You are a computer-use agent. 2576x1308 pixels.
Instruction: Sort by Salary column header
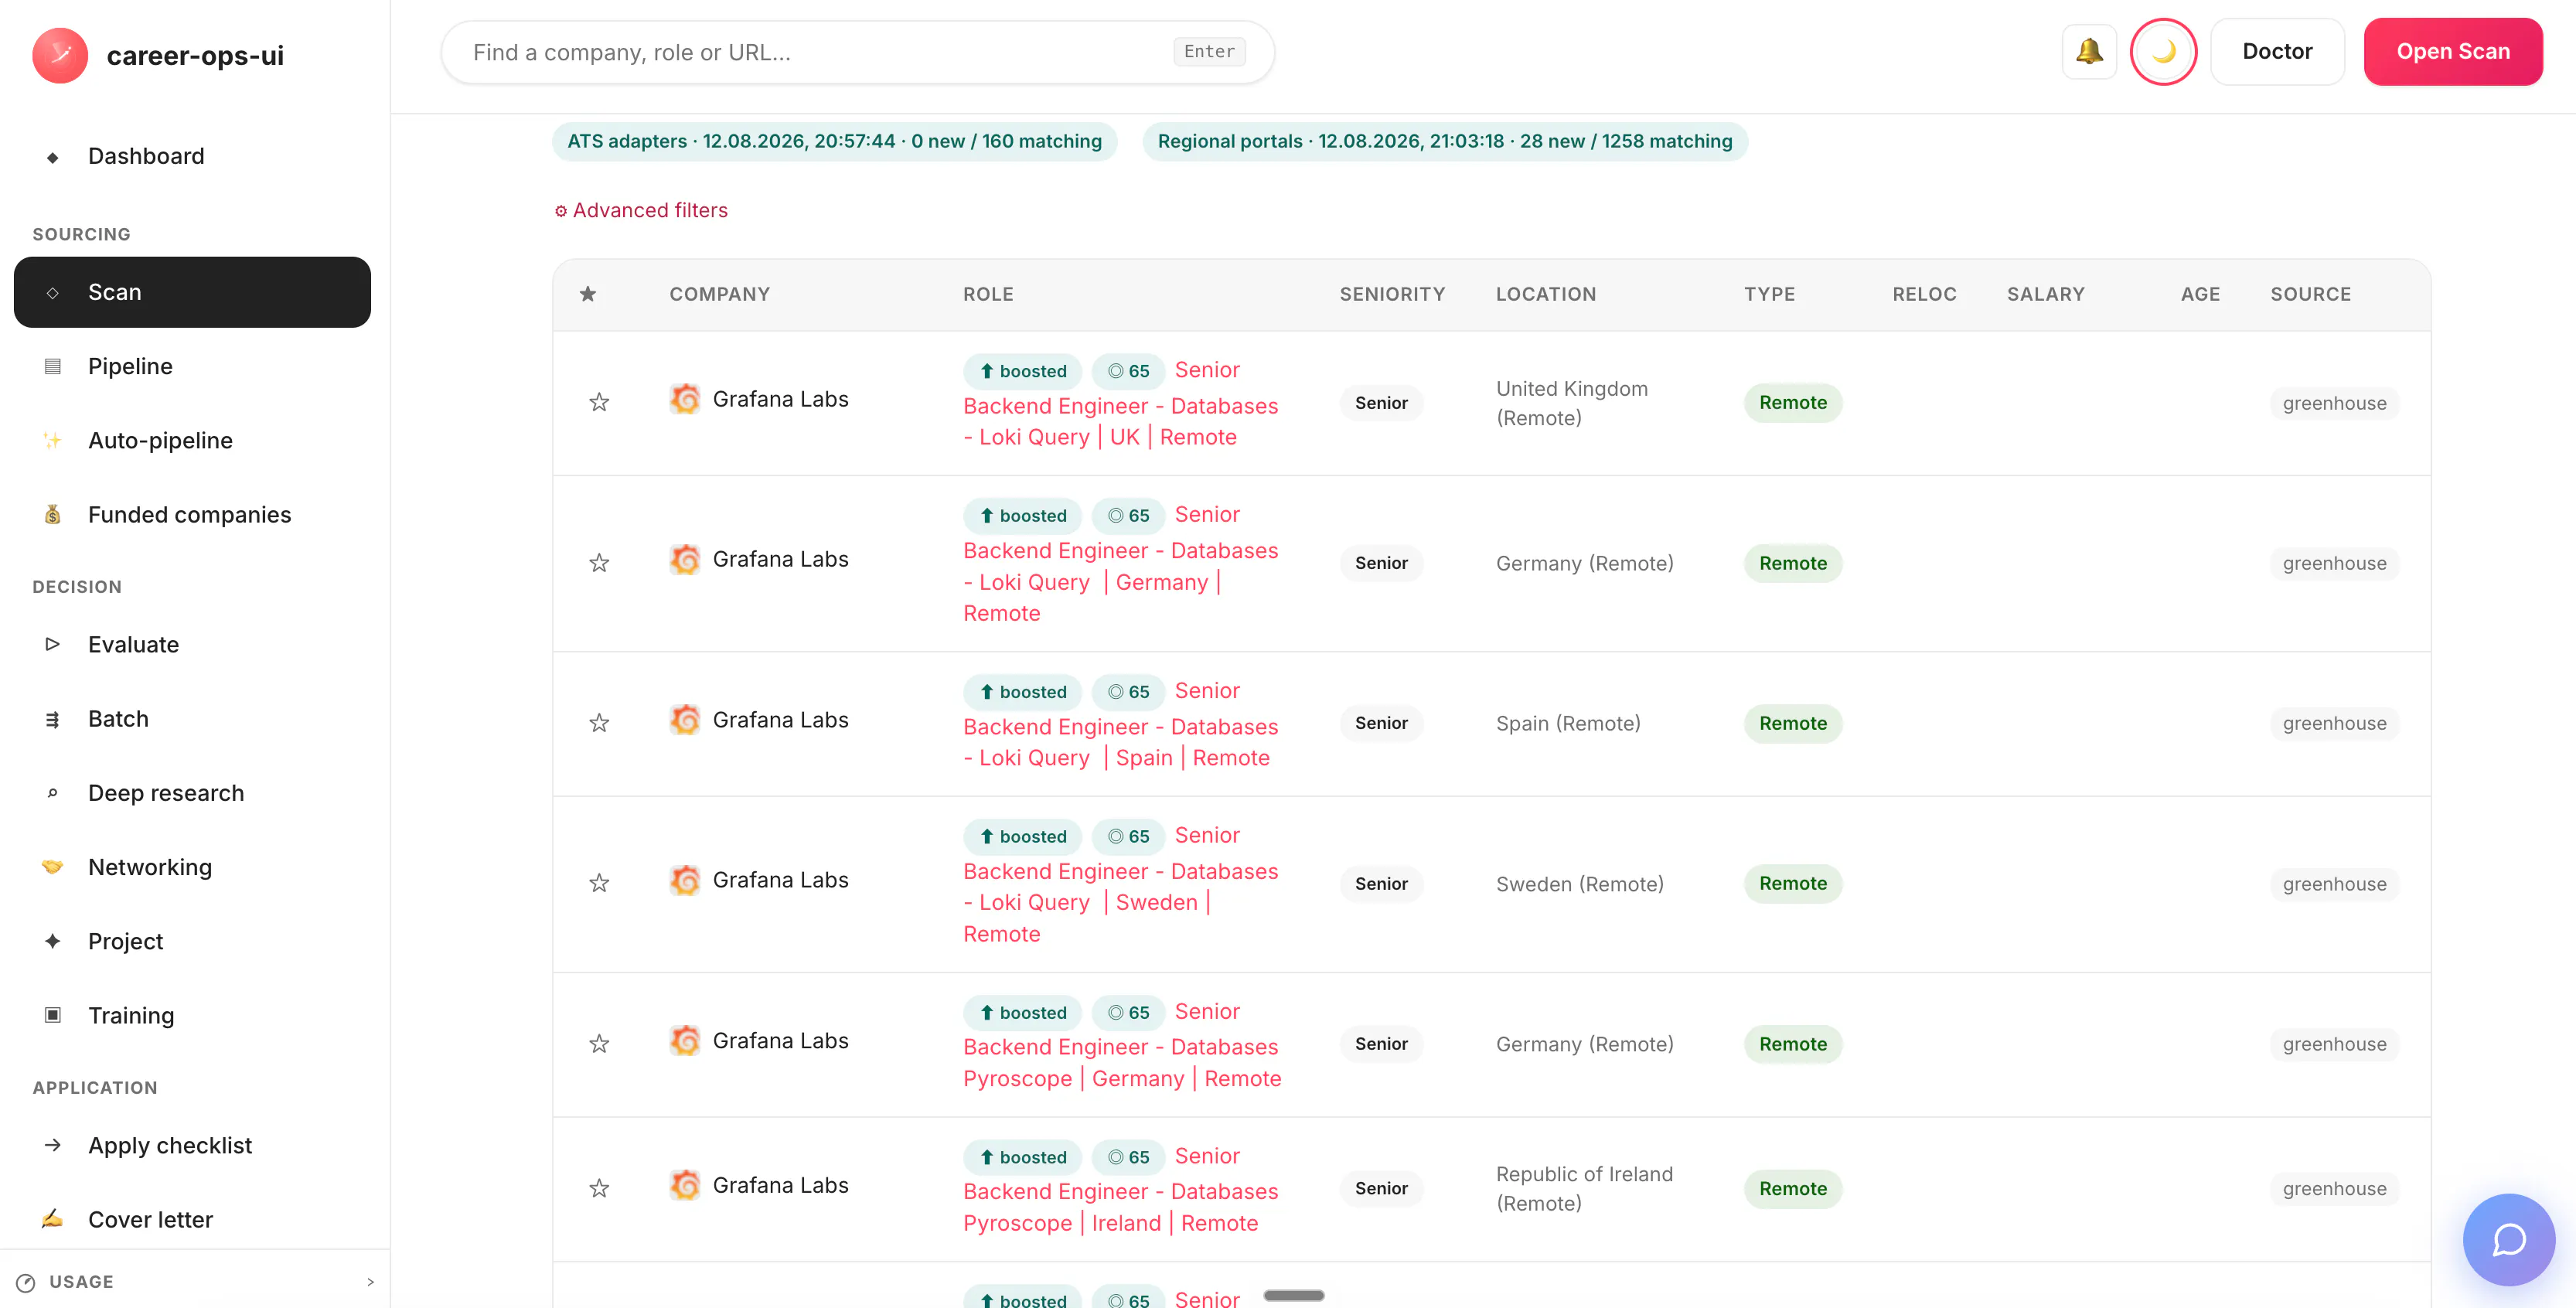pyautogui.click(x=2045, y=294)
